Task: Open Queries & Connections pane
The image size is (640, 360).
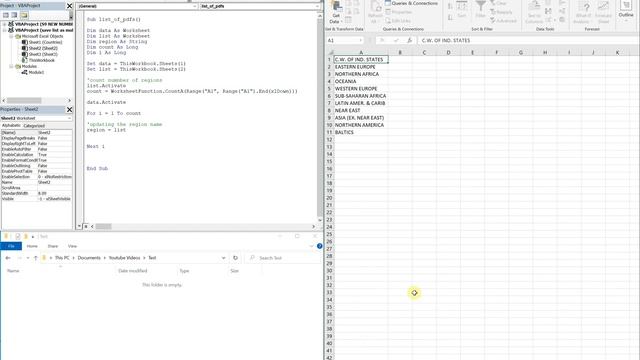Action: 411,3
